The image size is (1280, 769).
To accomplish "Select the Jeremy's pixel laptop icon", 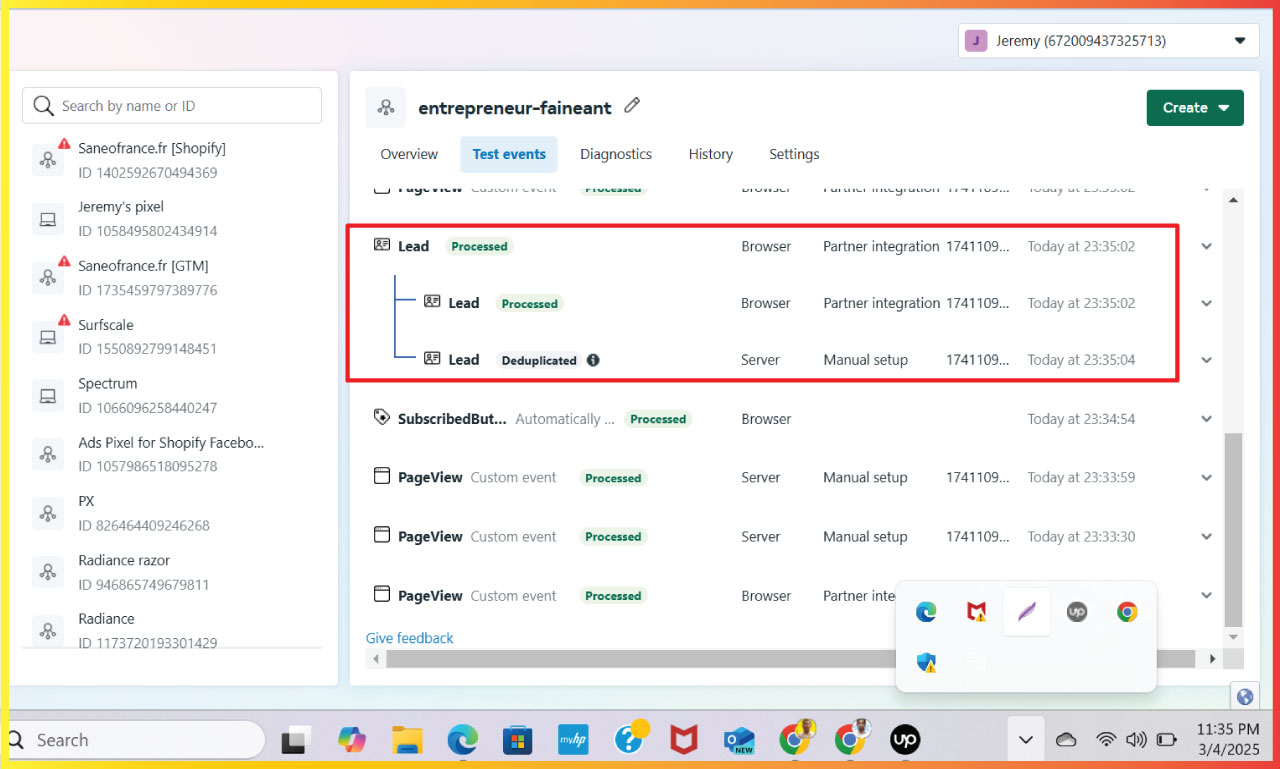I will 48,219.
